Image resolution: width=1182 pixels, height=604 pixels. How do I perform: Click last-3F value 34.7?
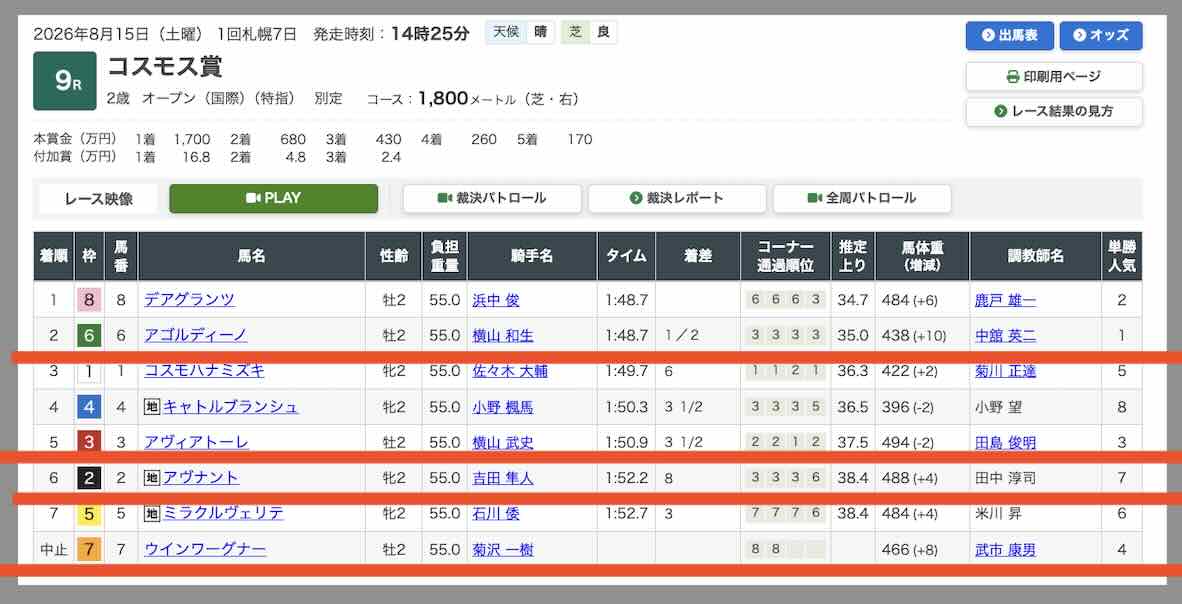853,300
